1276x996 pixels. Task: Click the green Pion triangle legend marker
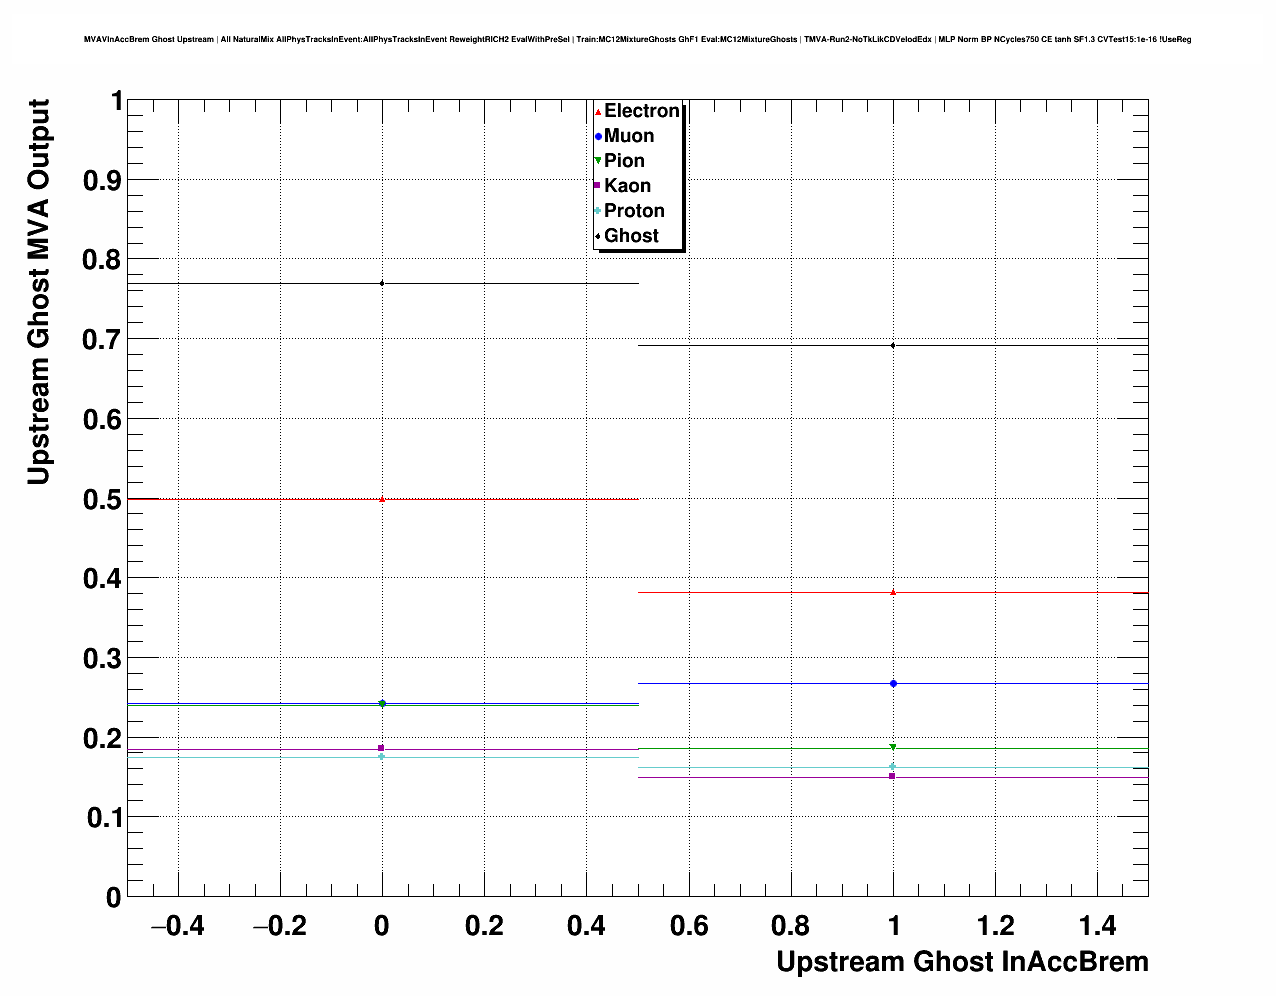point(598,161)
